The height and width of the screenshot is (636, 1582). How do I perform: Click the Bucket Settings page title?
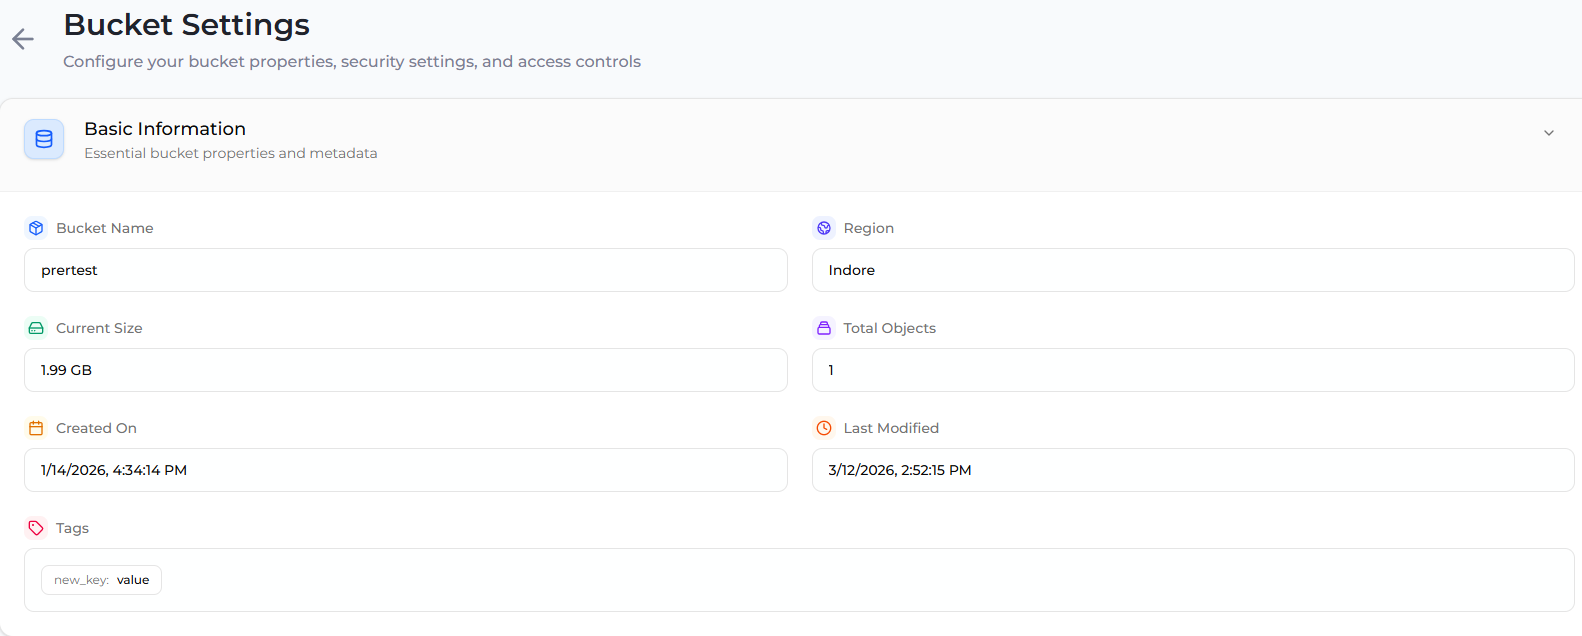[x=187, y=25]
